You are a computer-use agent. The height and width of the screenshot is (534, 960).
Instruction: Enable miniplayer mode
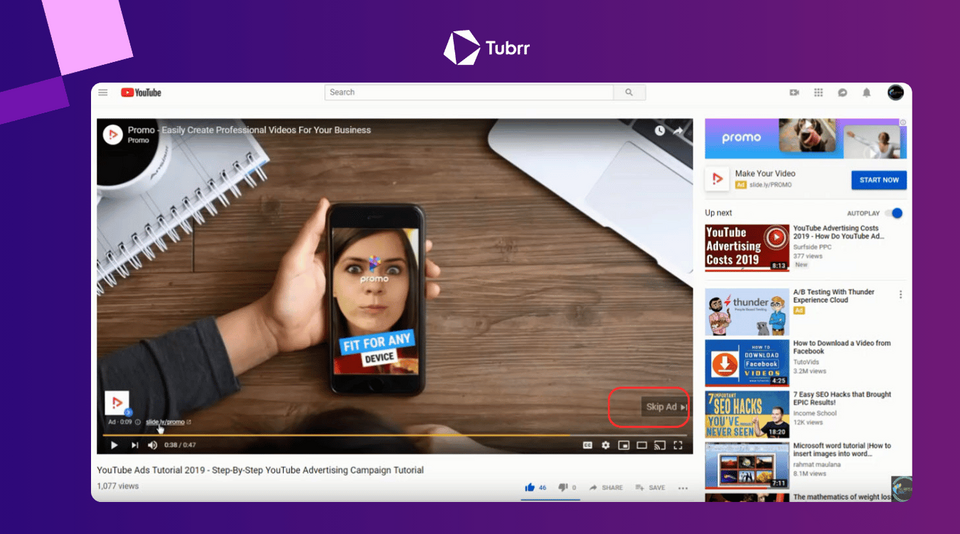coord(623,445)
